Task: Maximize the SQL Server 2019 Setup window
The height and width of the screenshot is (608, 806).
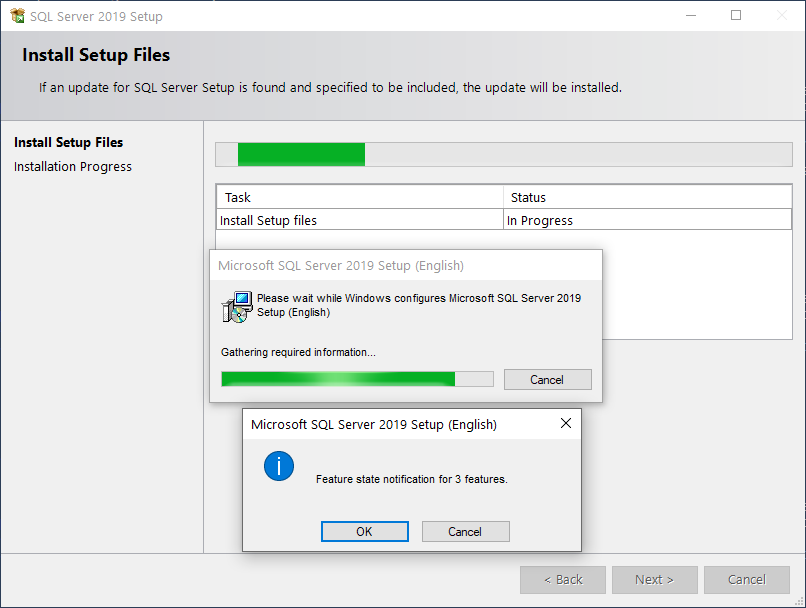Action: tap(736, 15)
